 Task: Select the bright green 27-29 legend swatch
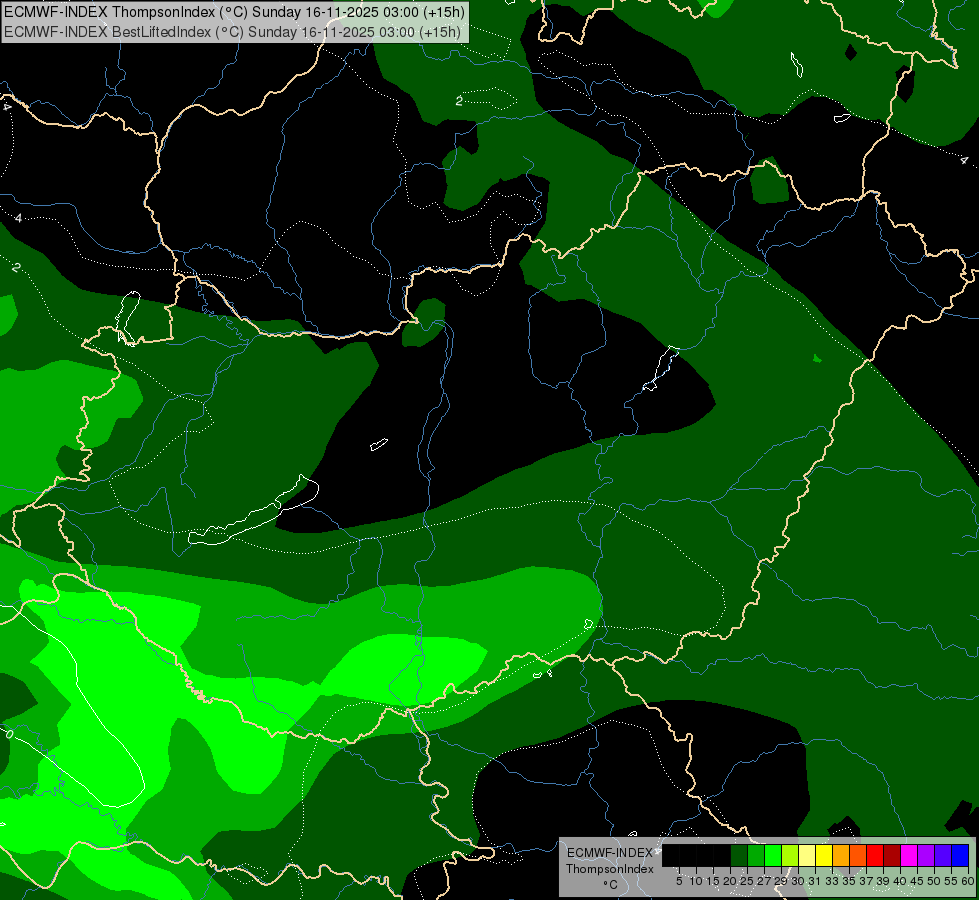click(773, 855)
